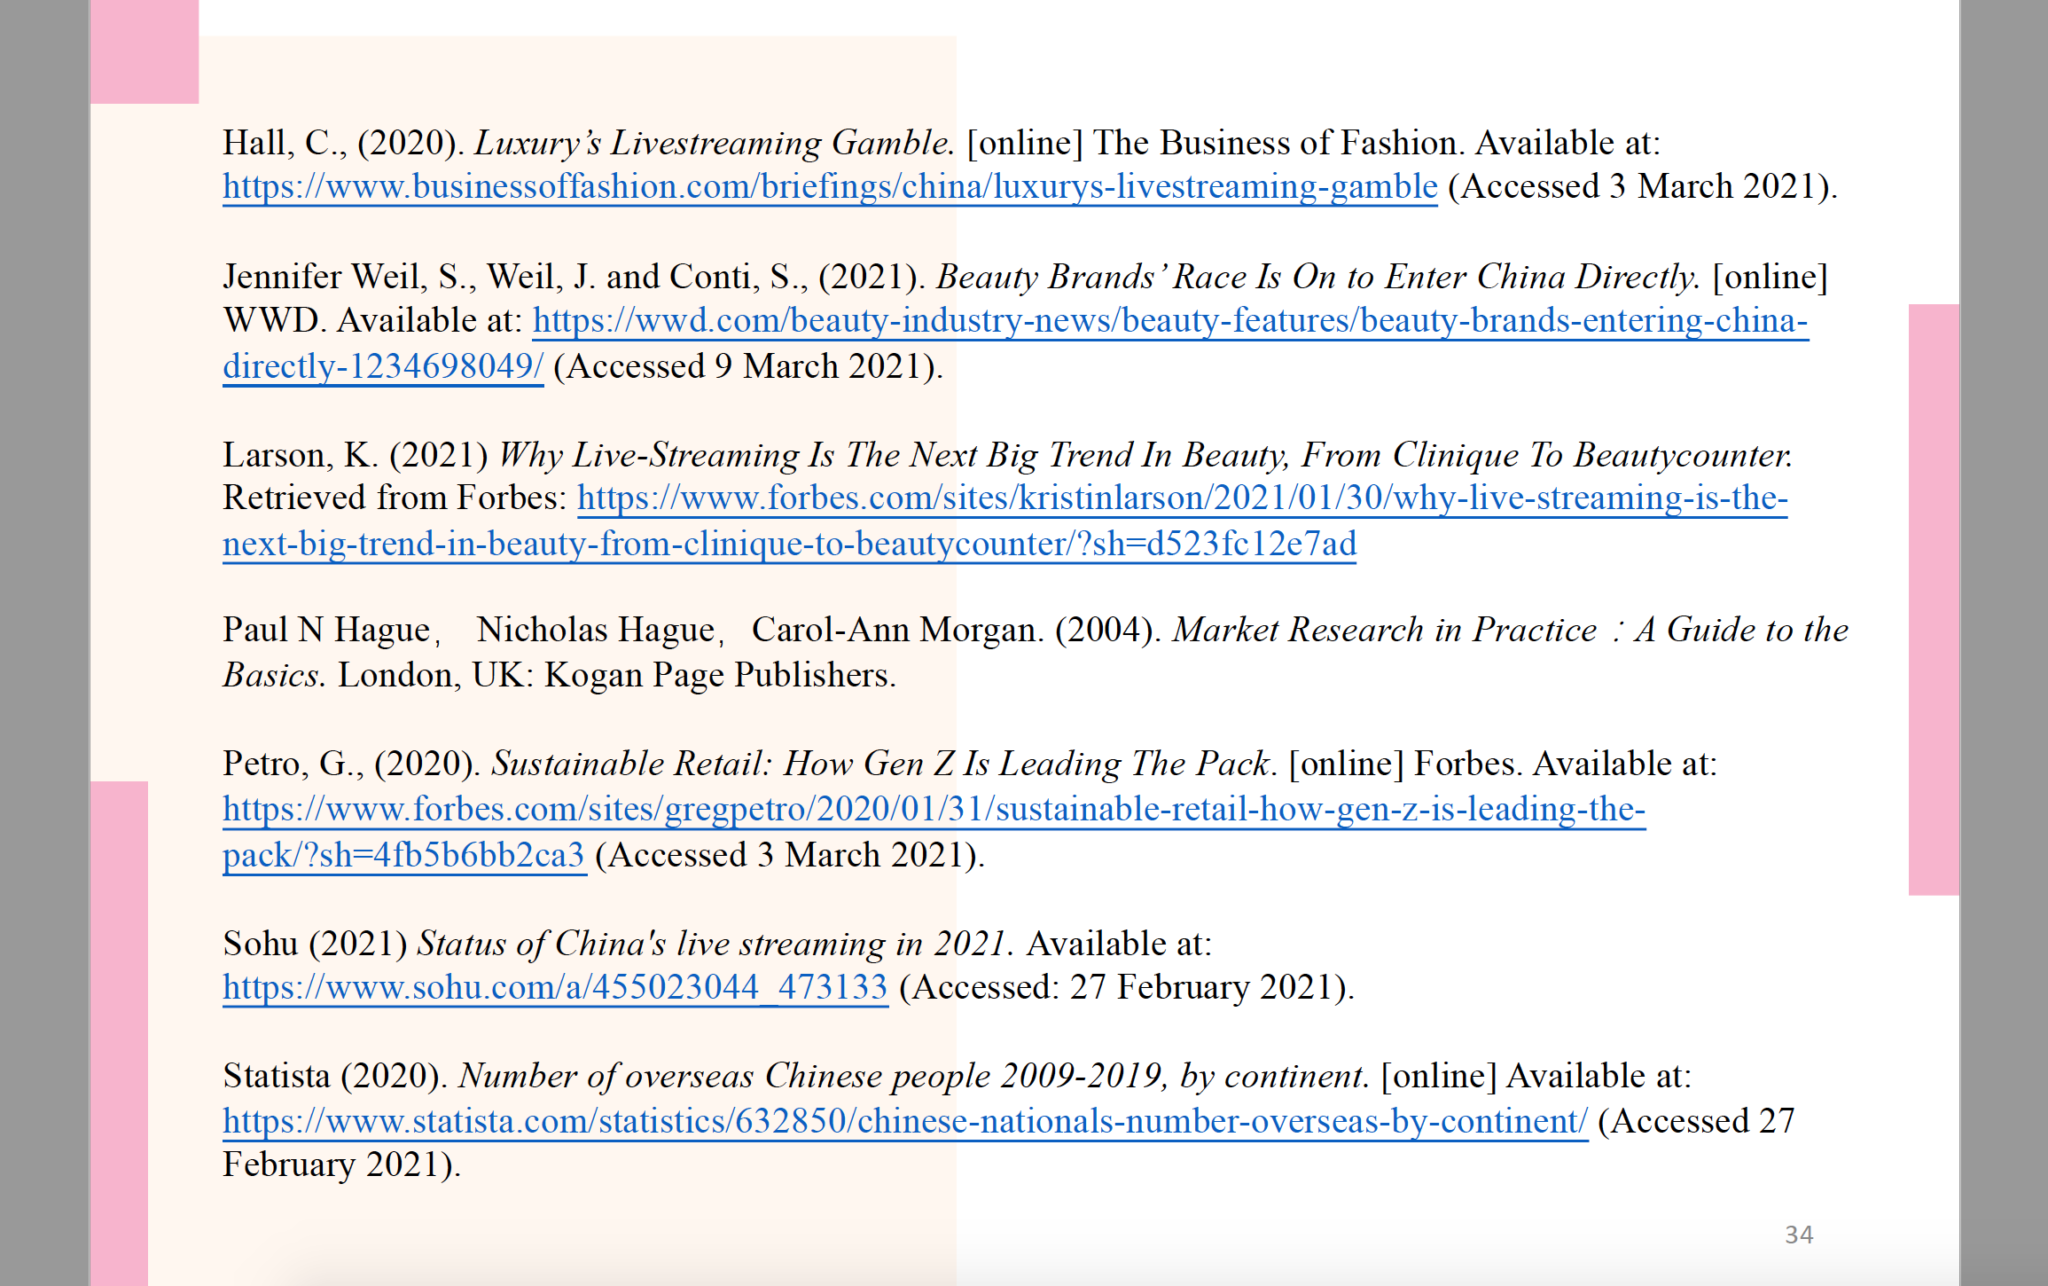The width and height of the screenshot is (2048, 1286).
Task: Click the title "Market Research in Practice"
Action: pyautogui.click(x=1385, y=630)
